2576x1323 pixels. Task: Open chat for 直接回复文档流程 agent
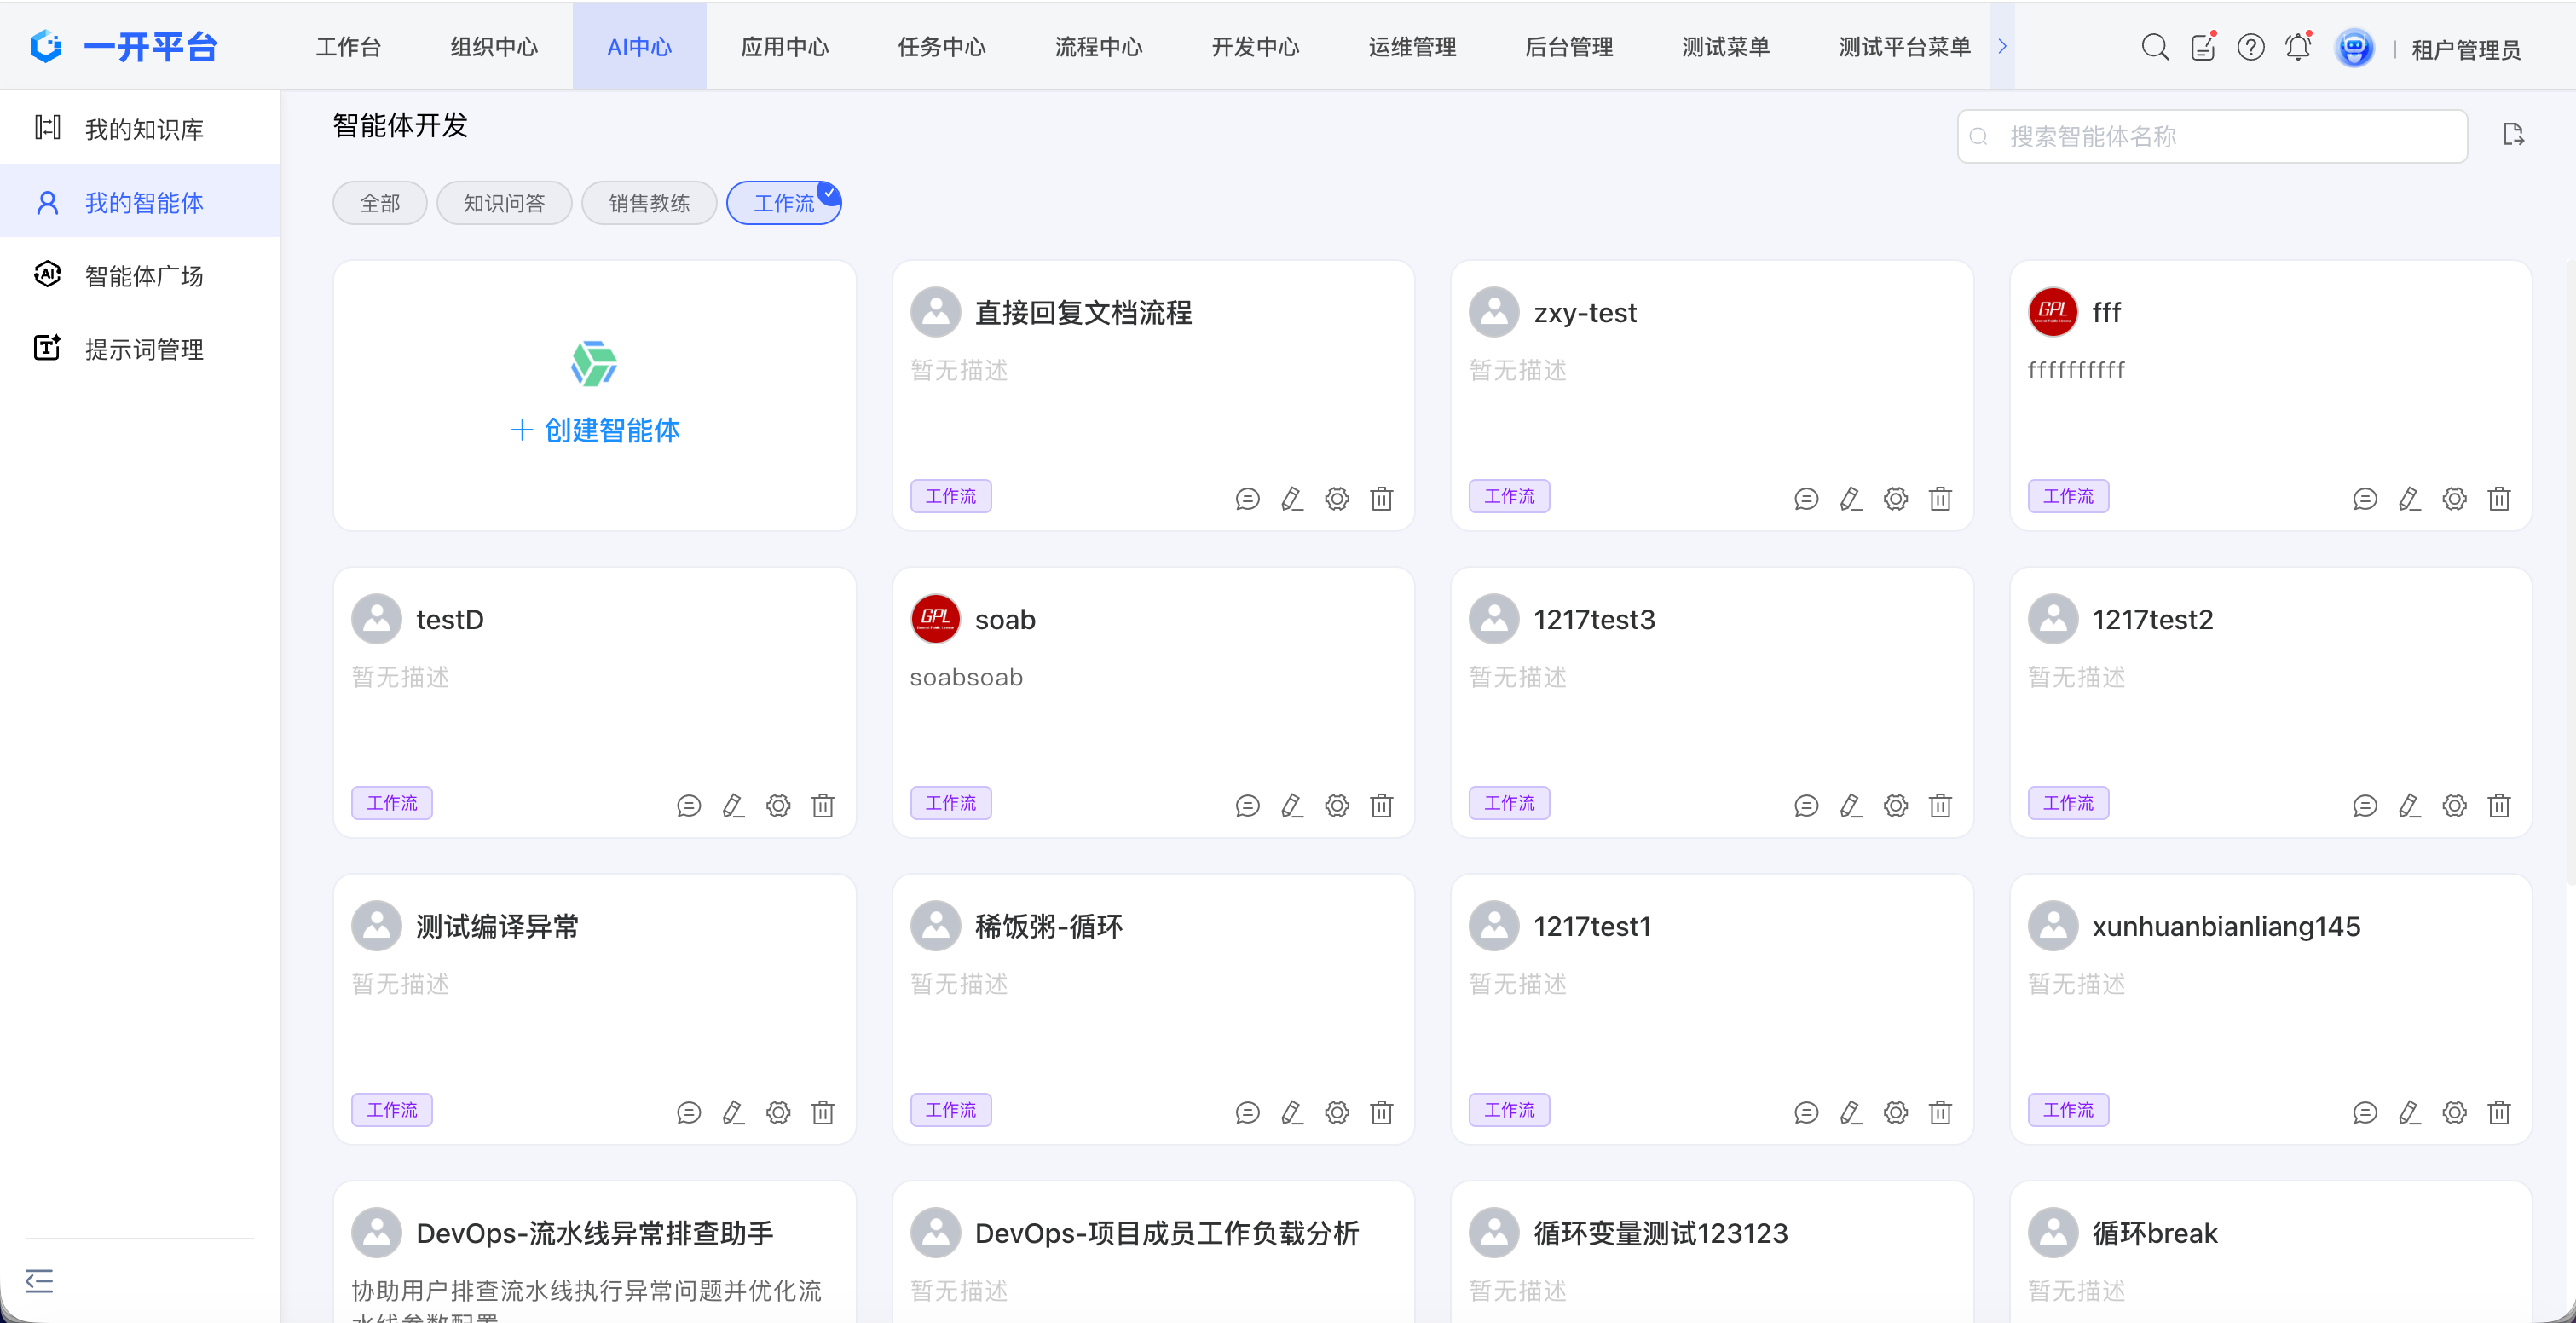click(x=1247, y=498)
